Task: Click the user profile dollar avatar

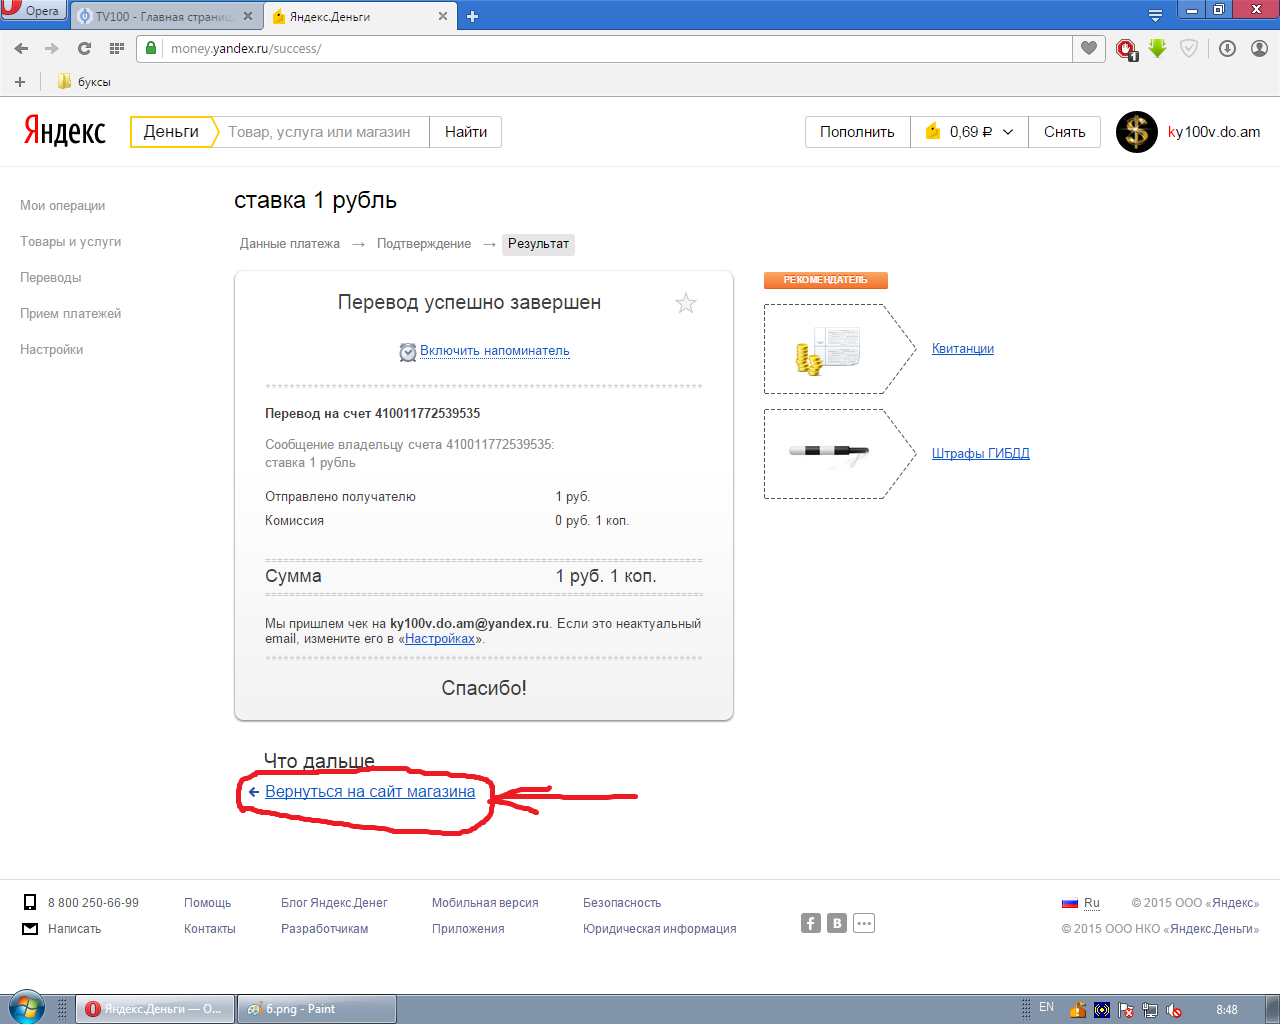Action: pos(1136,132)
